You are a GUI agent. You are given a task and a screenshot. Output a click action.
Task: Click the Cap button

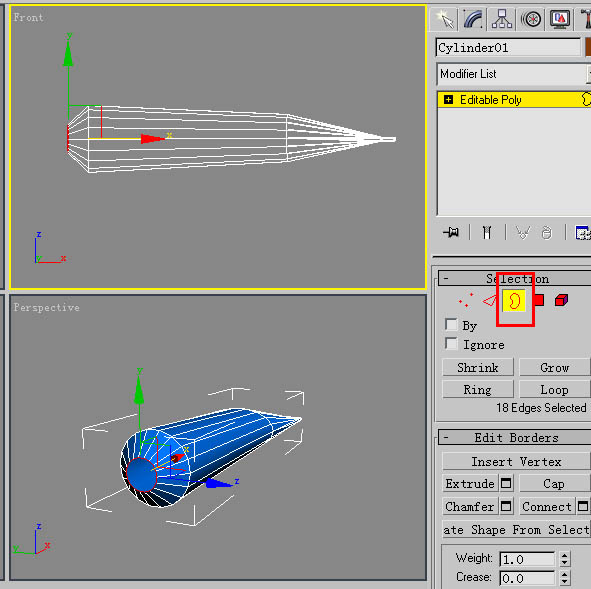(x=554, y=483)
